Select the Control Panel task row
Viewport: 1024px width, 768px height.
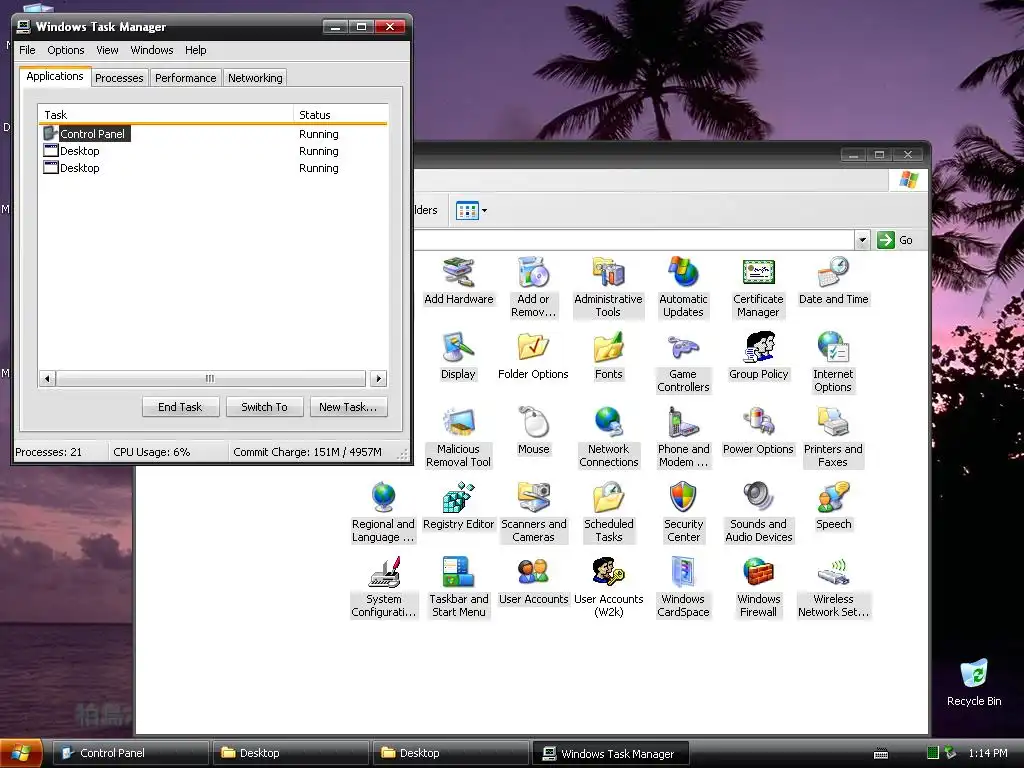[213, 134]
